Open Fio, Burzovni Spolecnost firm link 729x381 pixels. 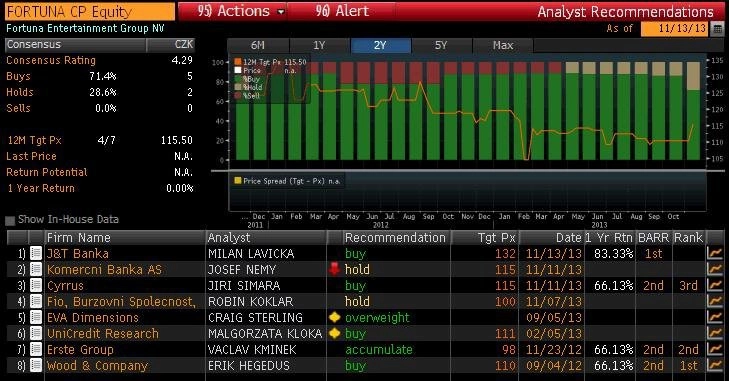click(x=121, y=301)
